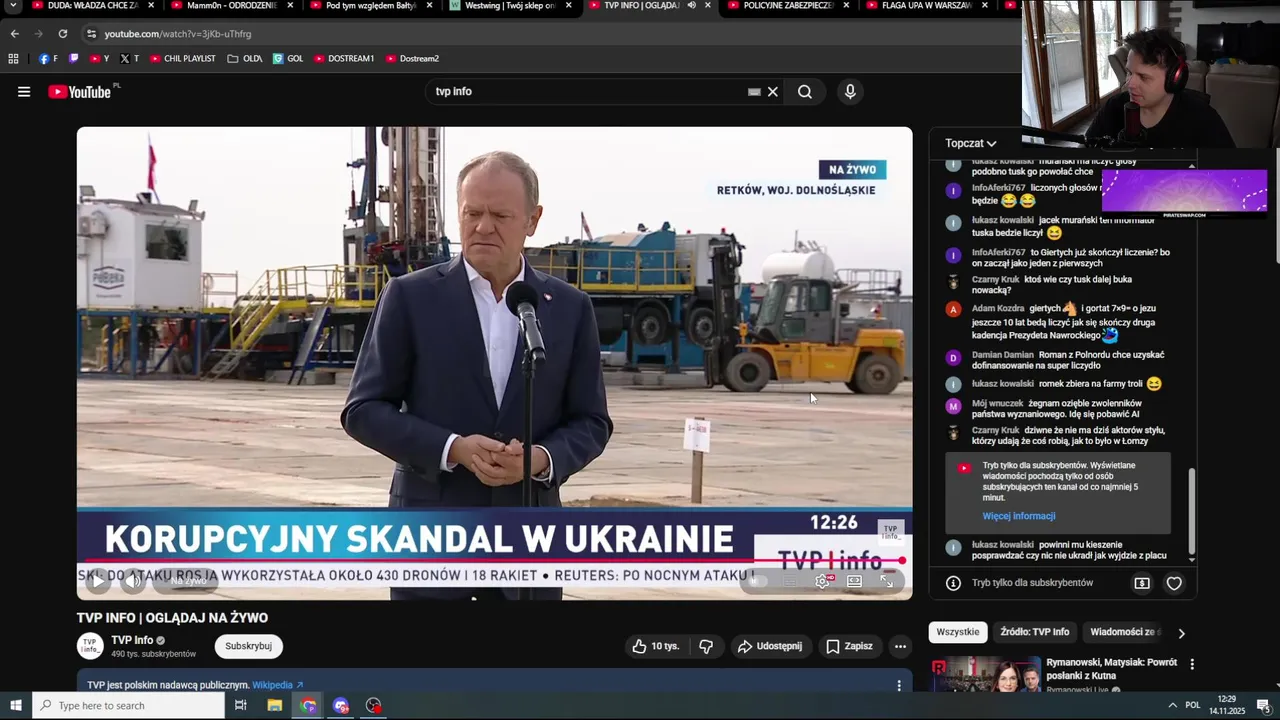Reload the page in the browser
Image resolution: width=1280 pixels, height=720 pixels.
62,33
